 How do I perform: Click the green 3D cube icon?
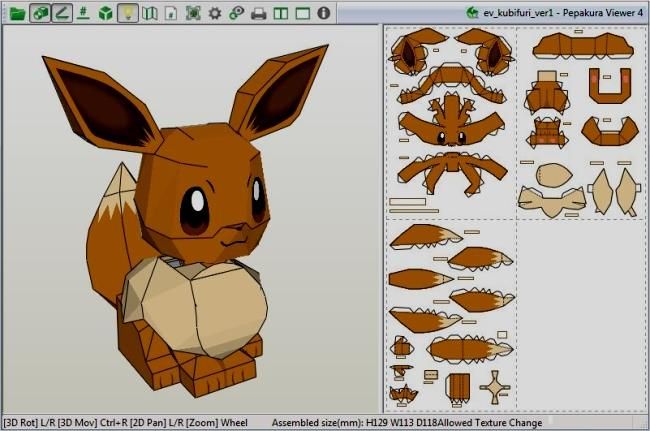[x=105, y=13]
